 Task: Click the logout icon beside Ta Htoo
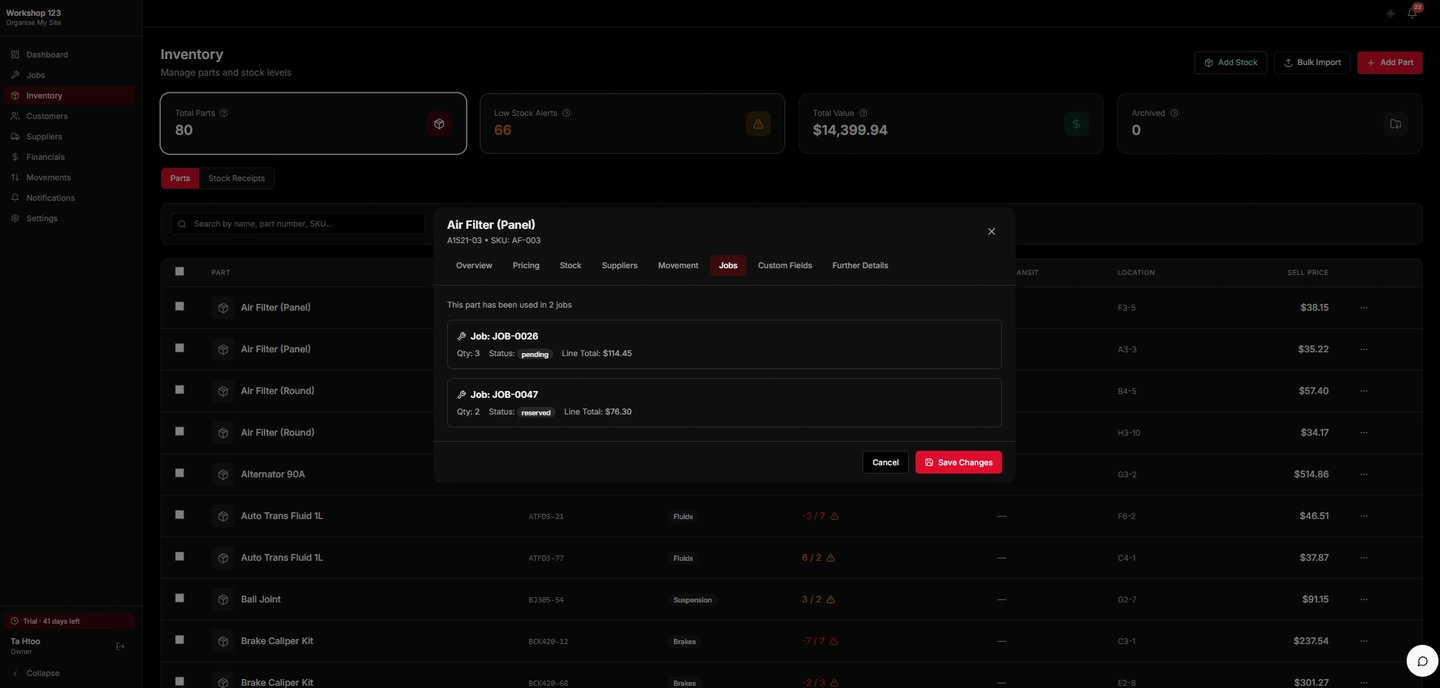[120, 646]
